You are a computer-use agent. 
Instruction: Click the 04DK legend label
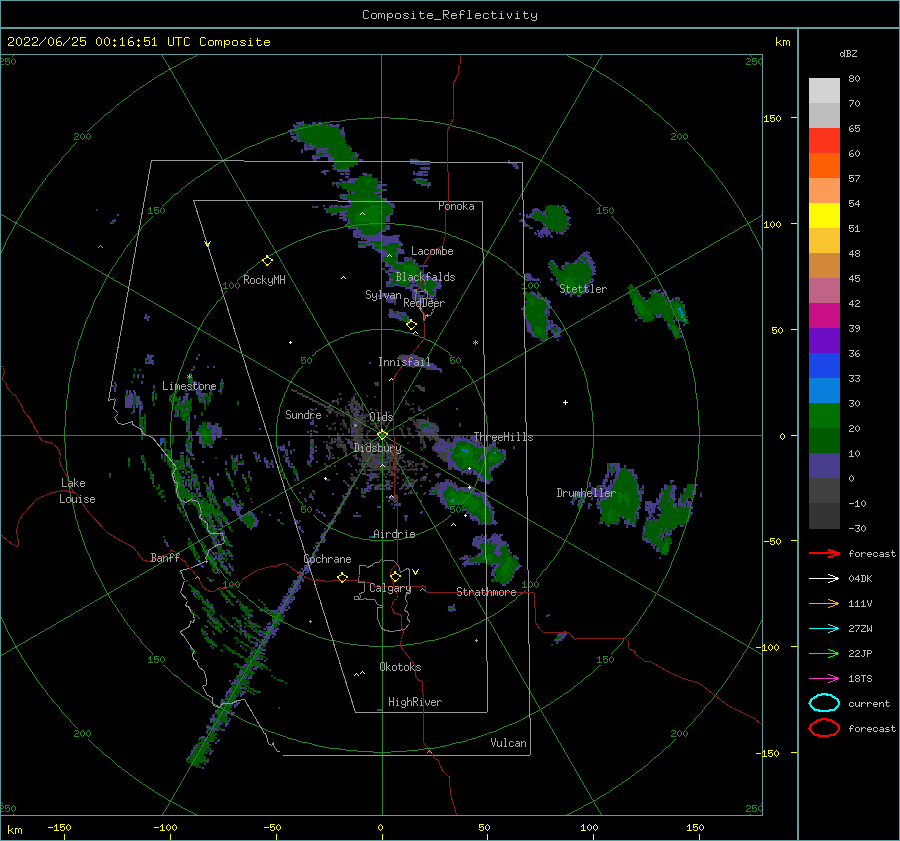coord(860,578)
